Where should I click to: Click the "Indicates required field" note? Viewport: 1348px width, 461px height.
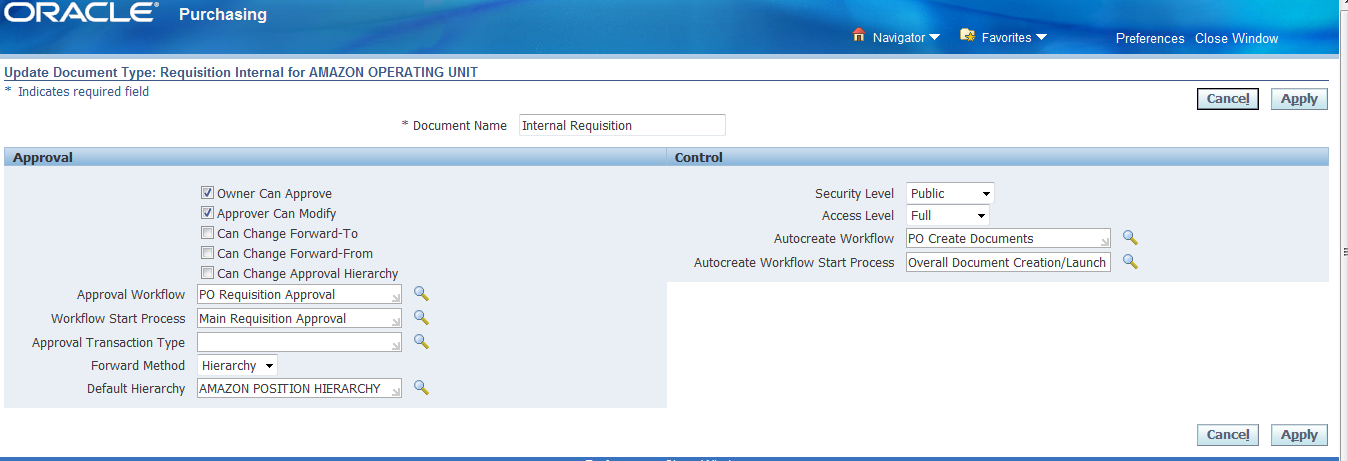point(83,91)
